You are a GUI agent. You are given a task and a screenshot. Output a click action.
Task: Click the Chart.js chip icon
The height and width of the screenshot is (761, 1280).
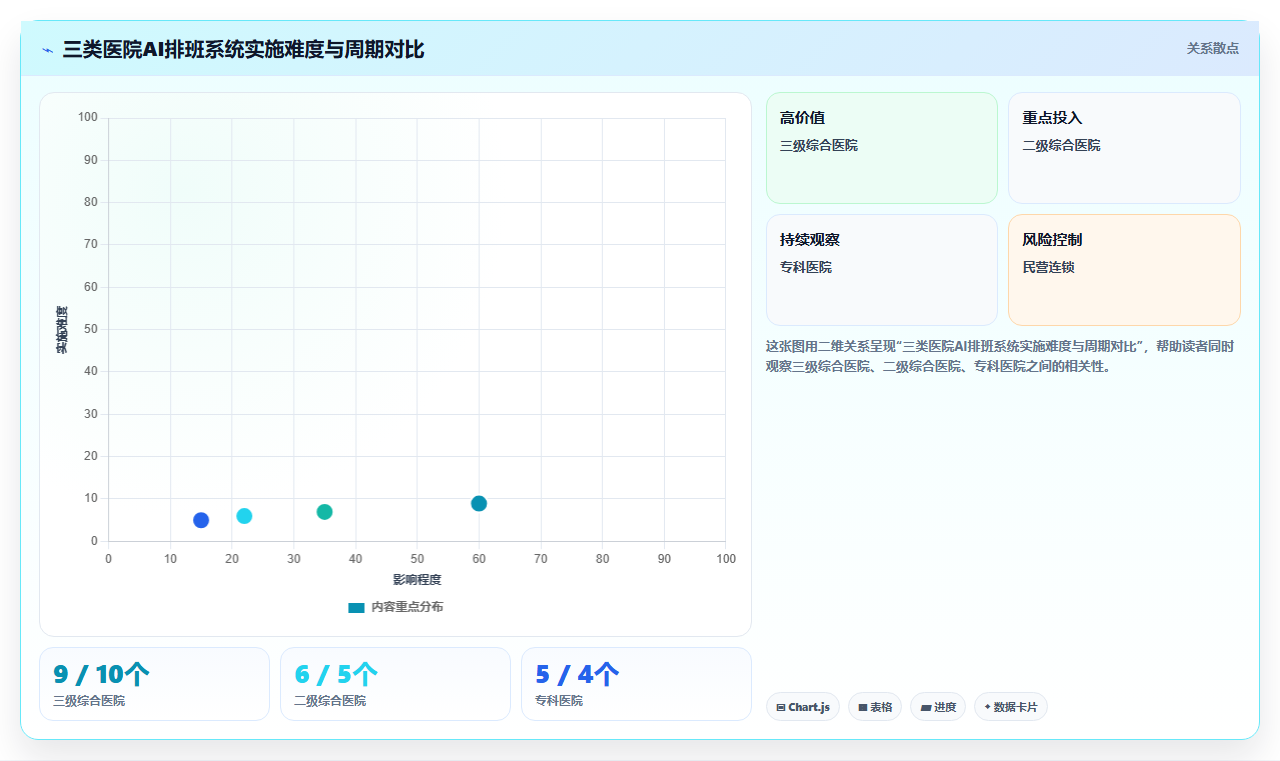pos(781,707)
